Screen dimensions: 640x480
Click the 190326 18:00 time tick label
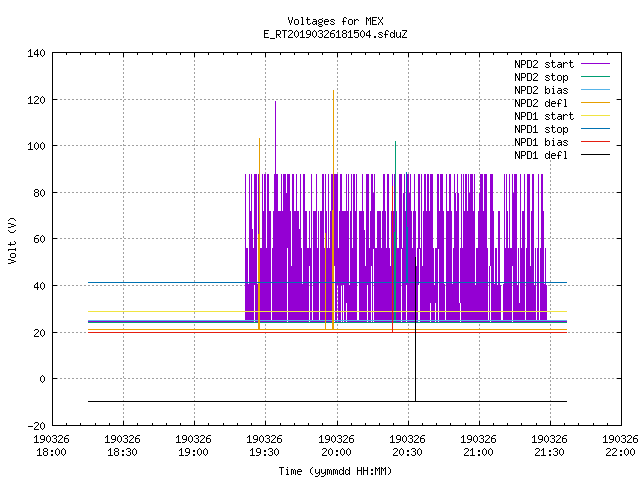click(x=51, y=445)
